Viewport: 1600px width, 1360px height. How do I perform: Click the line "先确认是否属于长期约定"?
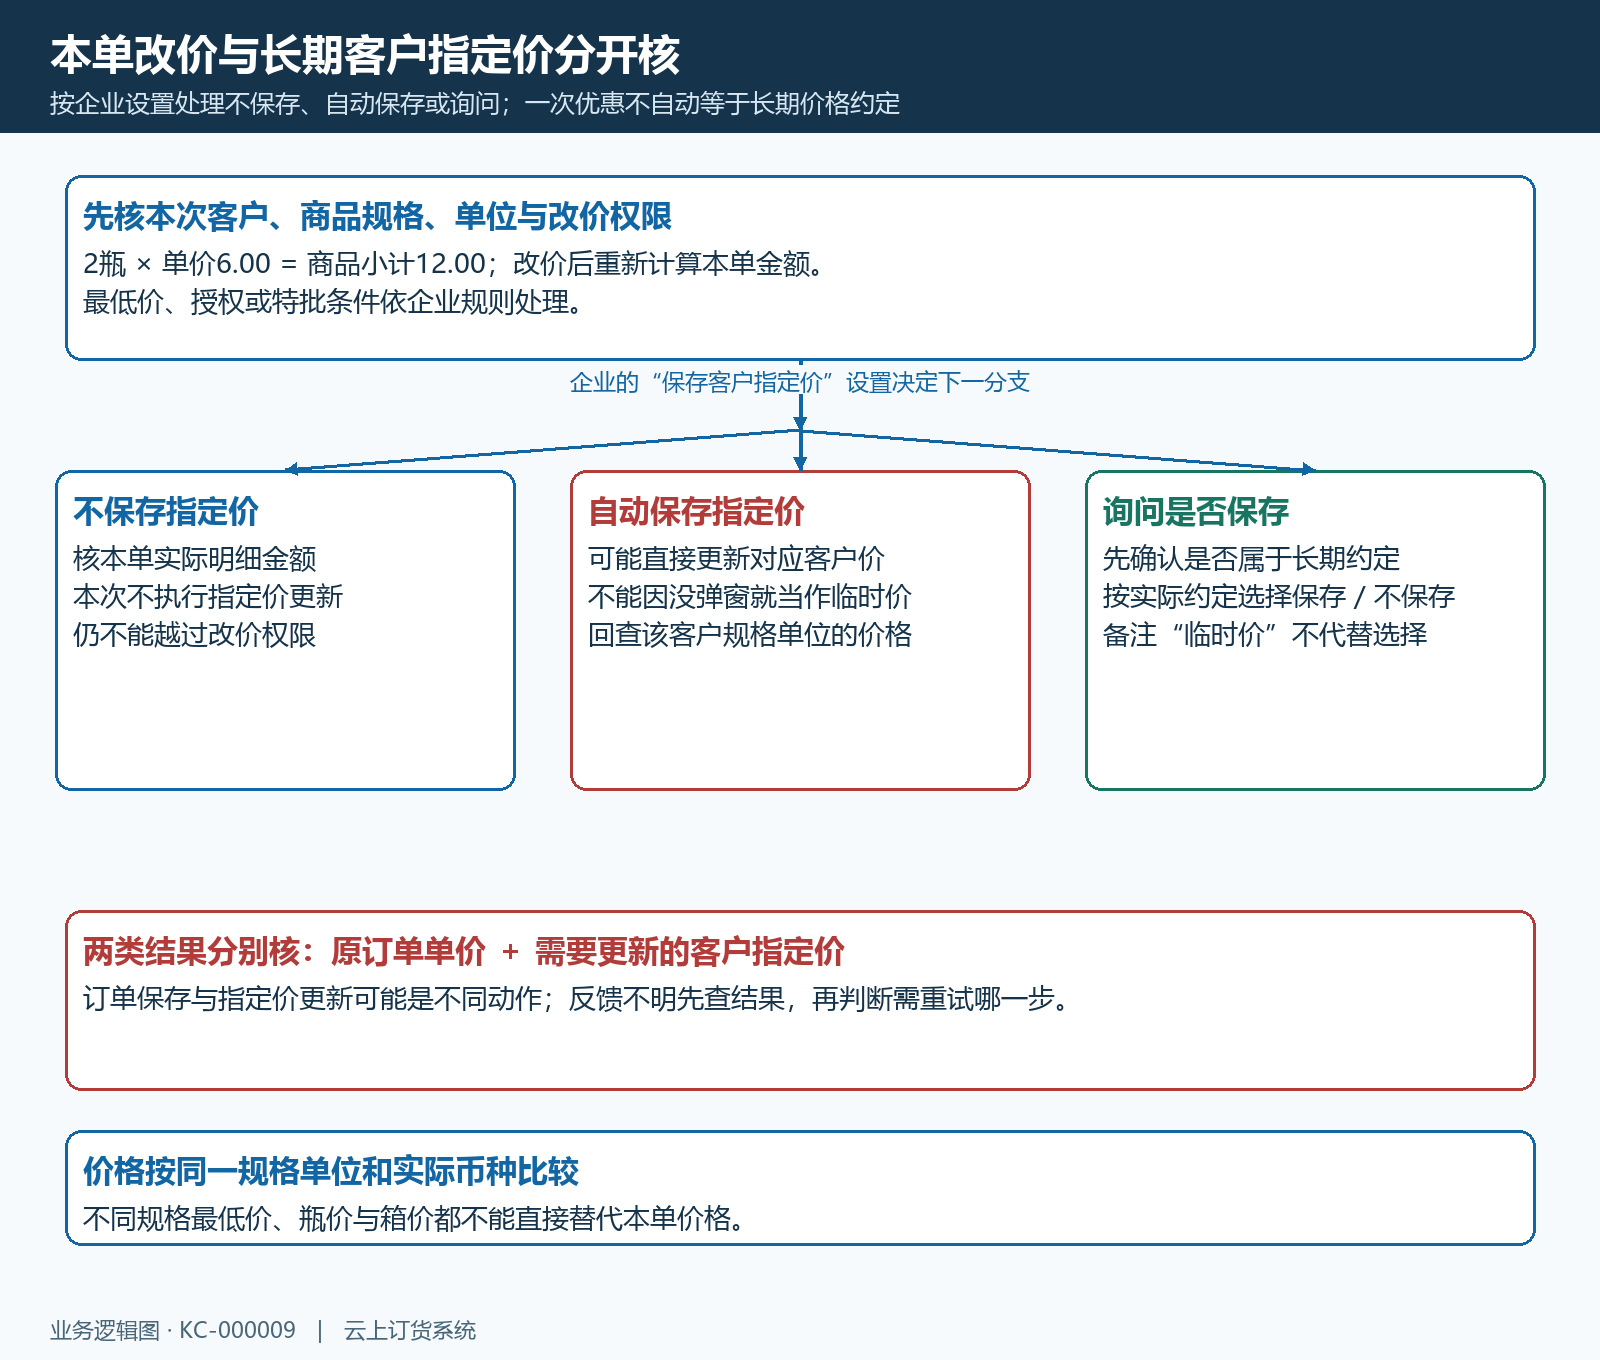click(x=1251, y=559)
